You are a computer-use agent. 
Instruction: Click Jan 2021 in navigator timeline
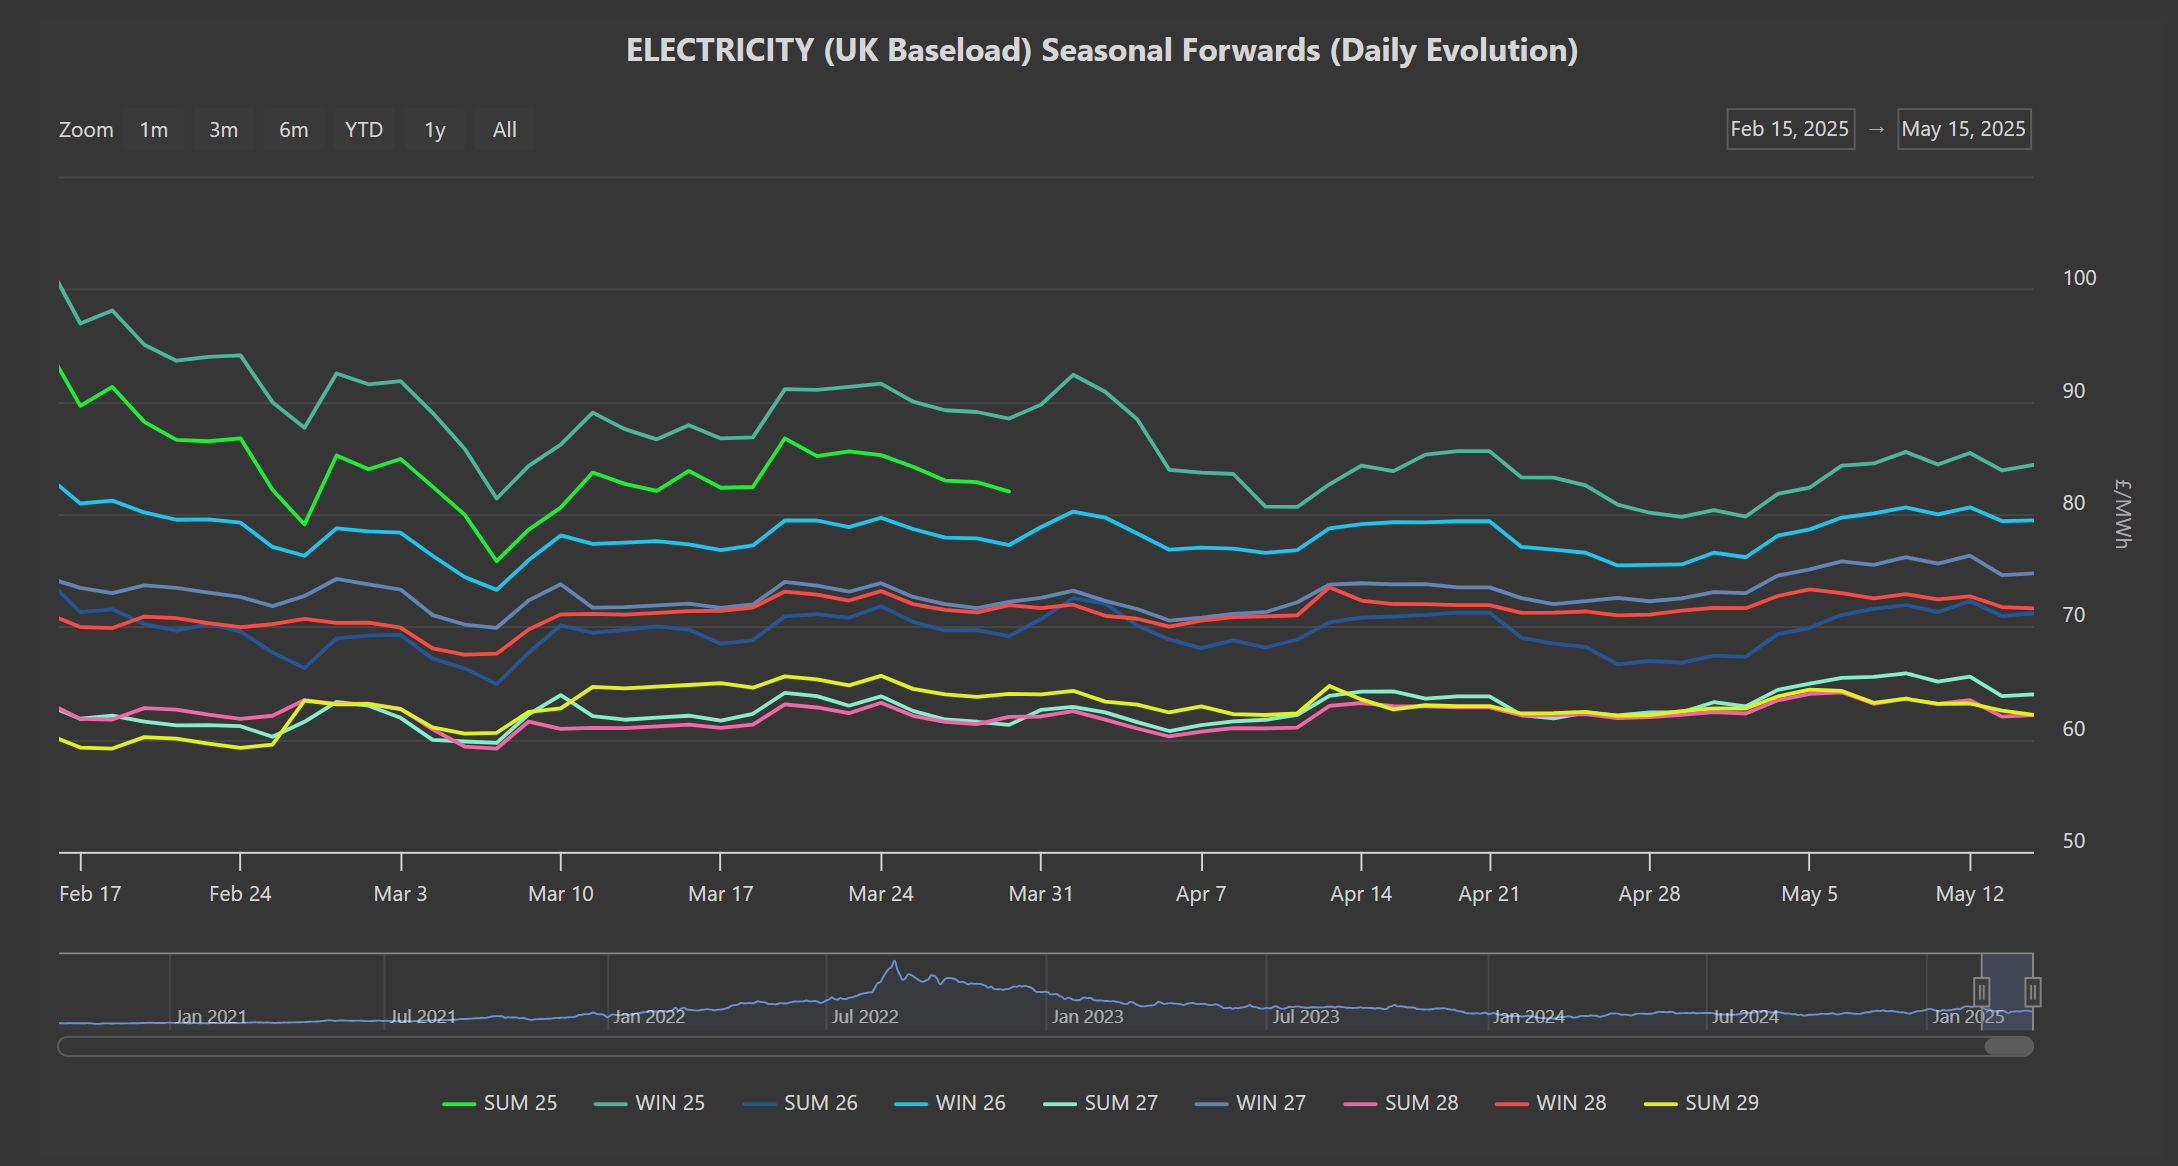point(211,1017)
